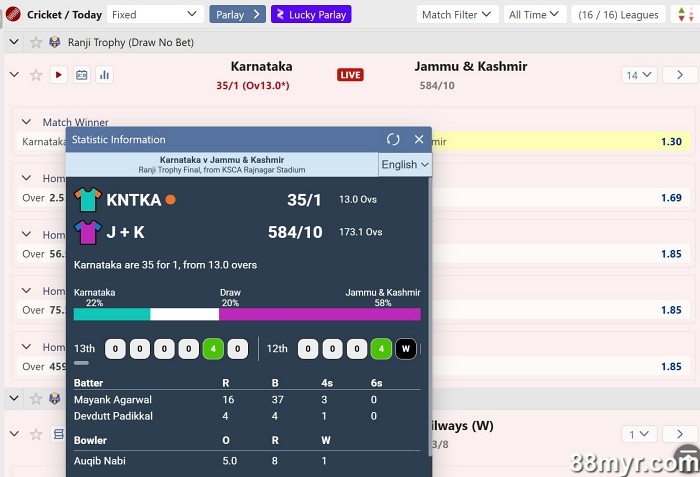700x477 pixels.
Task: Open Lucky Parlay
Action: click(311, 15)
